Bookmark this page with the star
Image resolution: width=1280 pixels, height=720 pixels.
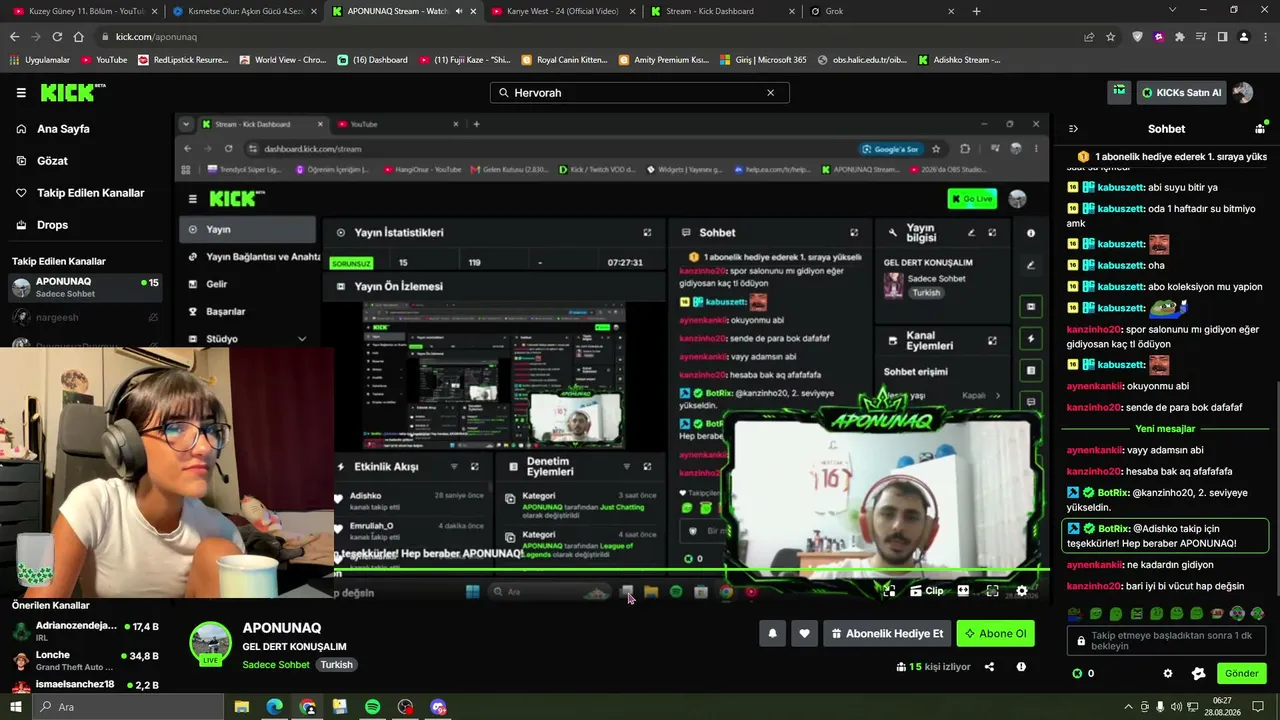(1110, 37)
